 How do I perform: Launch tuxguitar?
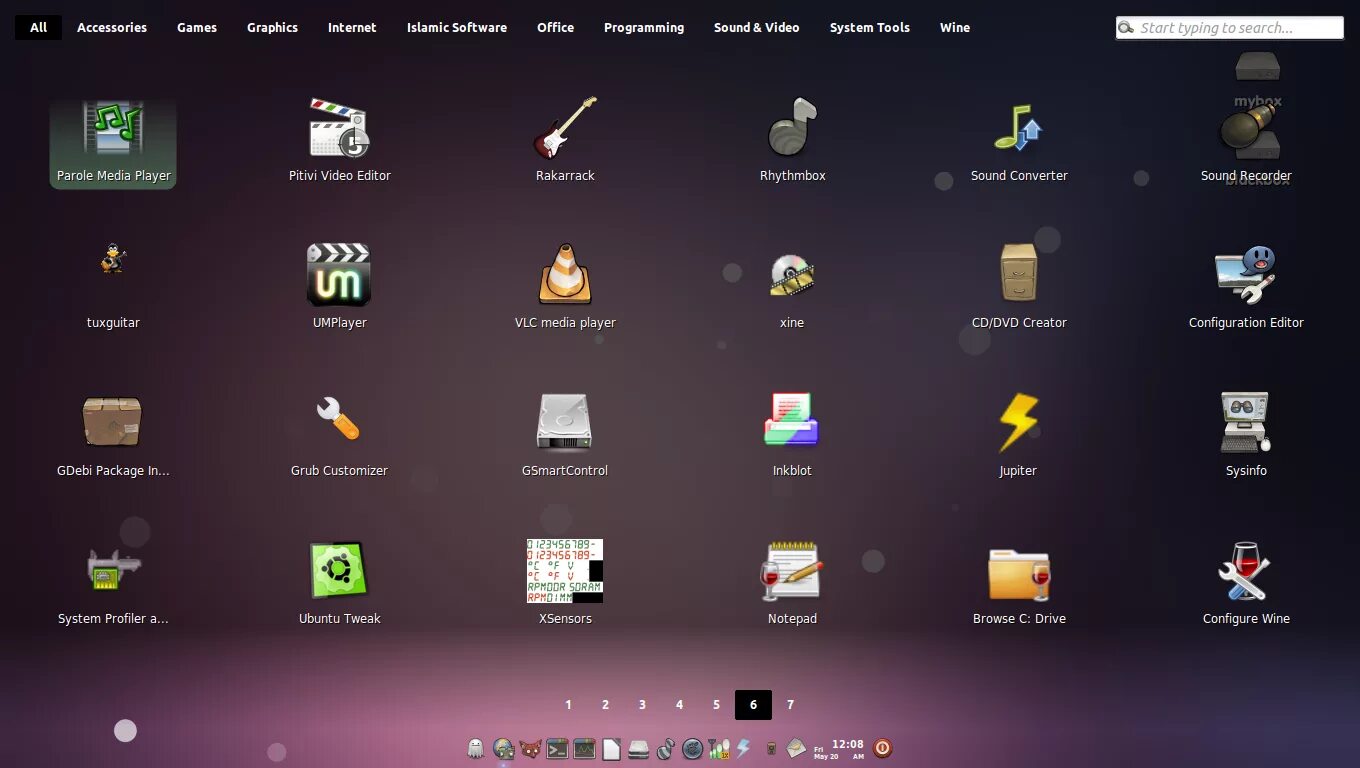(x=113, y=288)
